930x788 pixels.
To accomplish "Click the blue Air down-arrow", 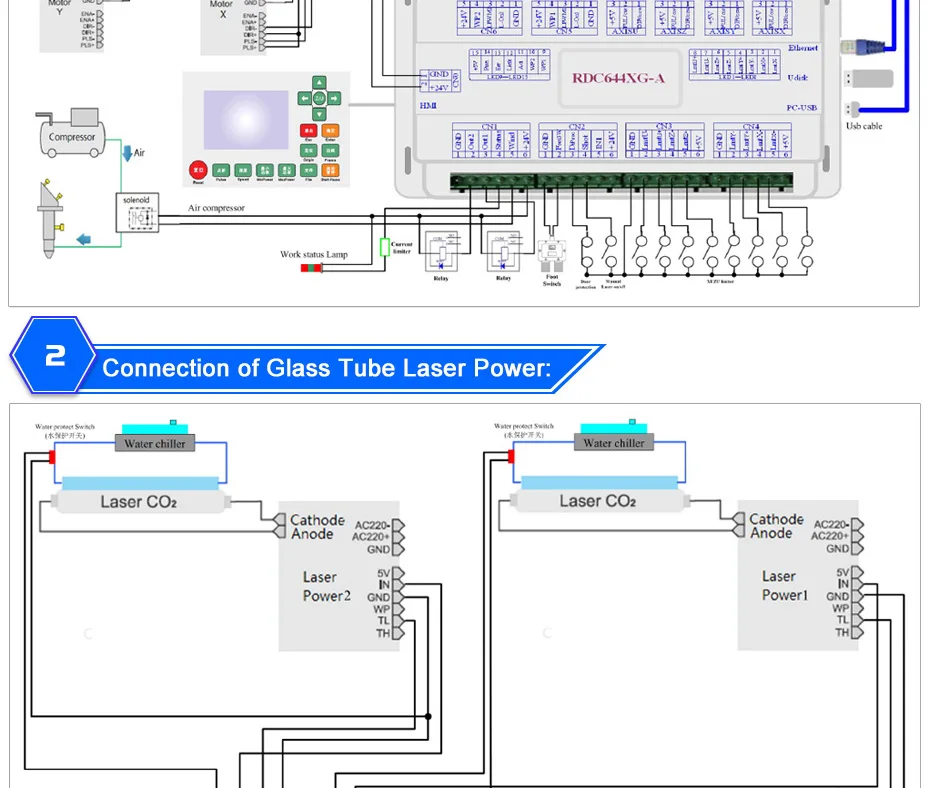I will tap(127, 154).
